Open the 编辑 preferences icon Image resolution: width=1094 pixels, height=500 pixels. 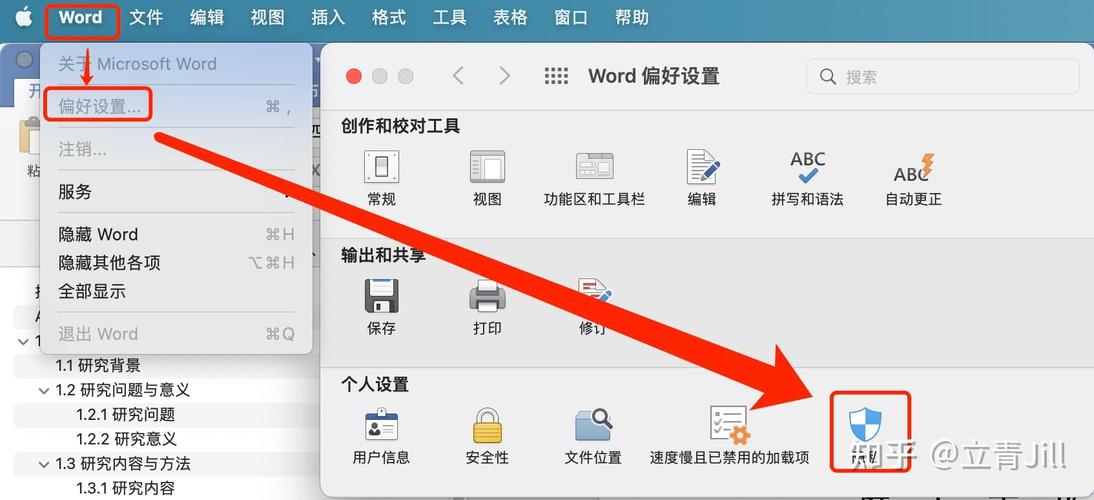tap(702, 167)
